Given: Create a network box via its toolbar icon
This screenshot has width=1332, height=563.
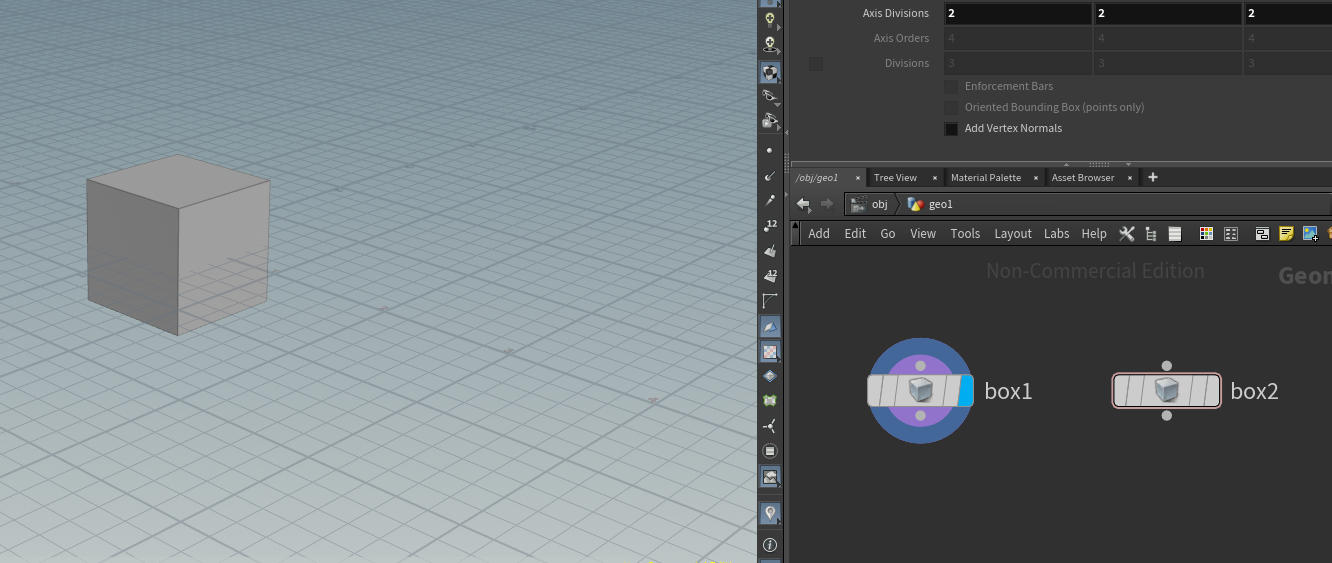Looking at the screenshot, I should point(1262,233).
